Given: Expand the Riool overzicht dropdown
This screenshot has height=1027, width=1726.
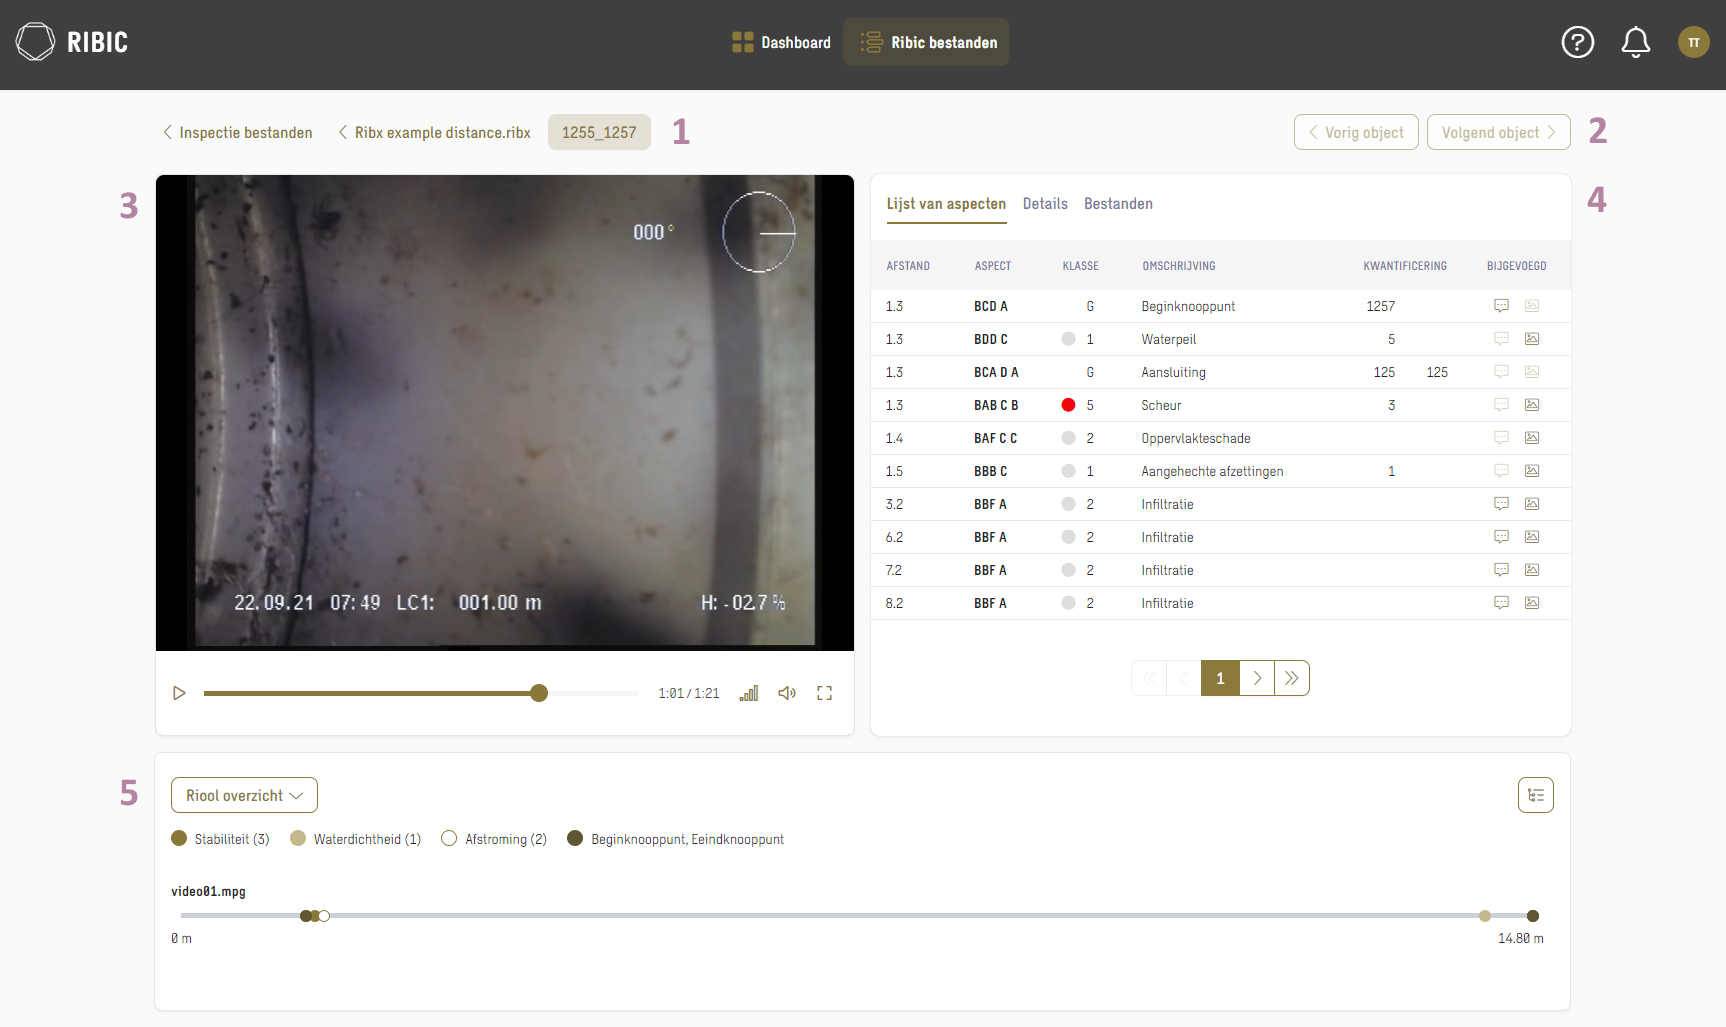Looking at the screenshot, I should coord(244,795).
